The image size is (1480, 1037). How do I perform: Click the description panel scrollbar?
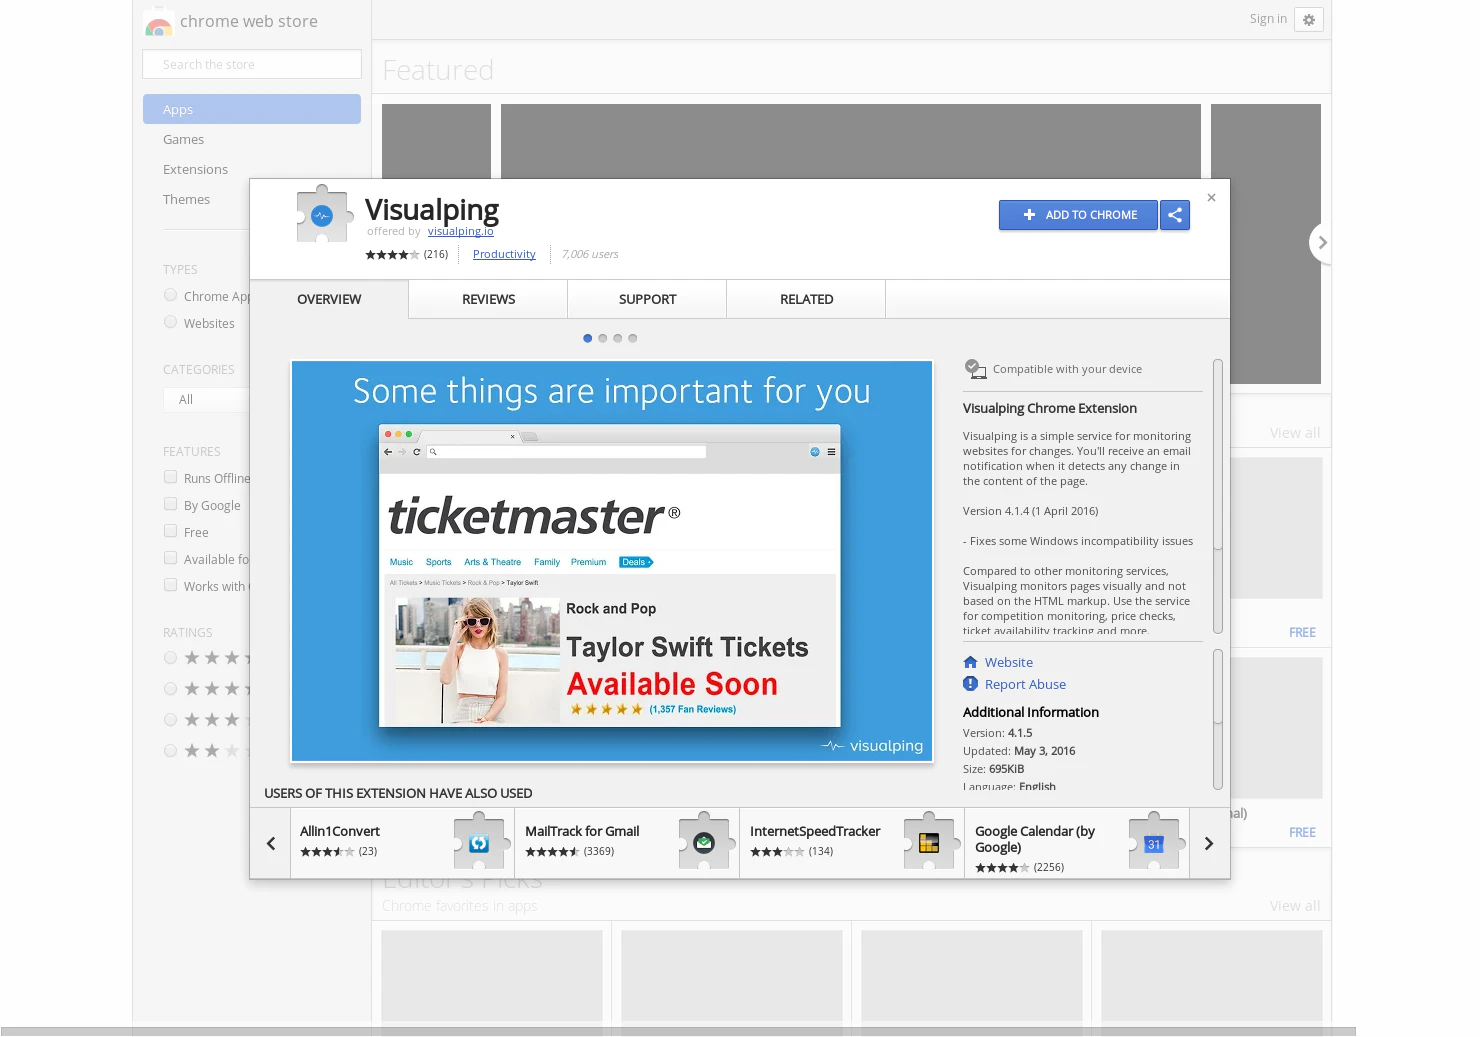point(1217,497)
